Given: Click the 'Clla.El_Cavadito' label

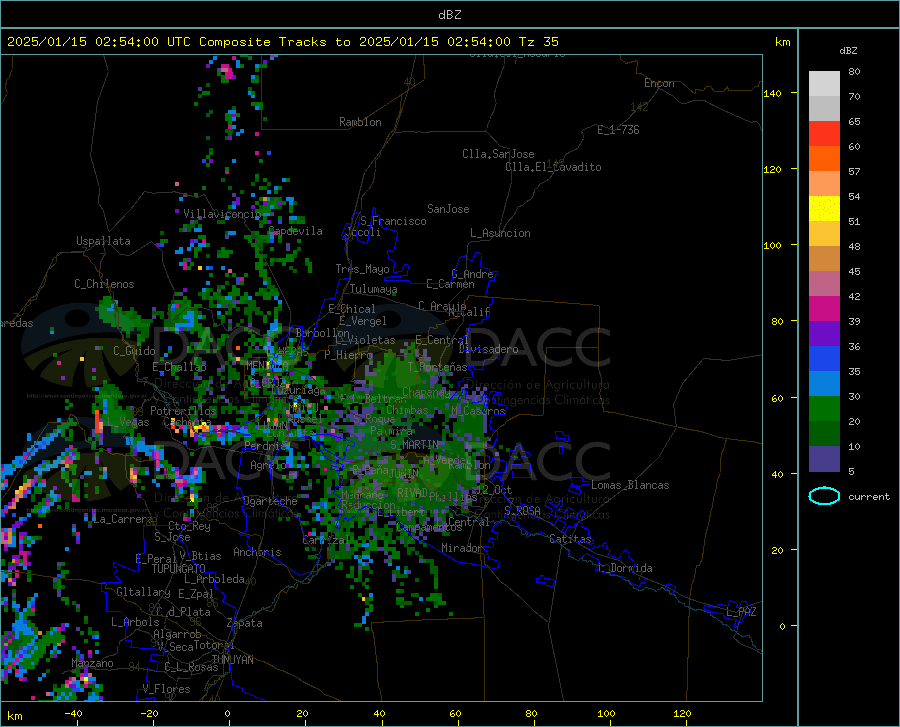Looking at the screenshot, I should (553, 167).
